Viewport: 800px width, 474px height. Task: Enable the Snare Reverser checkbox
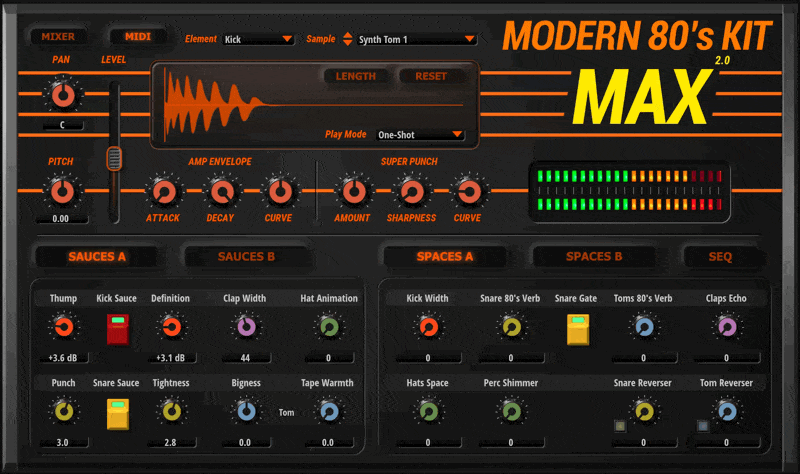click(x=620, y=427)
